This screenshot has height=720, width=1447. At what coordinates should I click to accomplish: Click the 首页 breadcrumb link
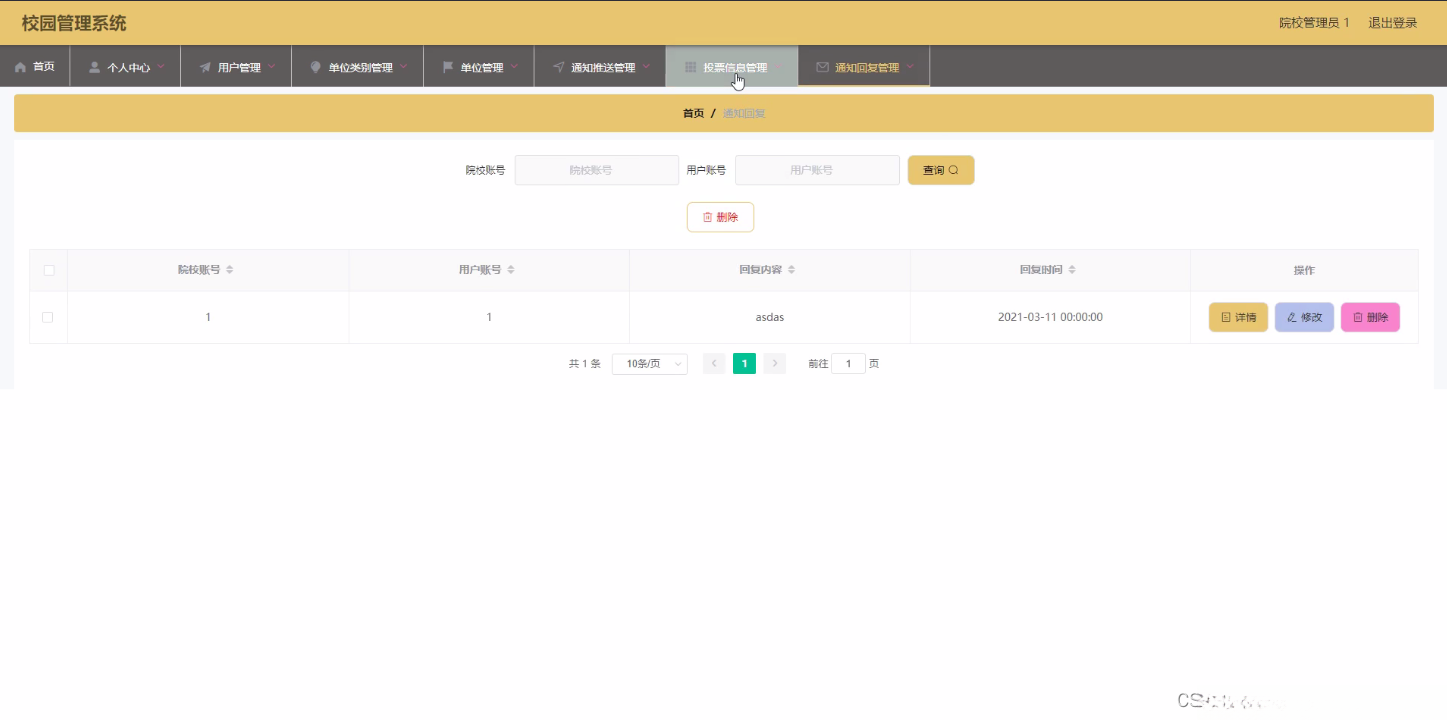point(693,113)
